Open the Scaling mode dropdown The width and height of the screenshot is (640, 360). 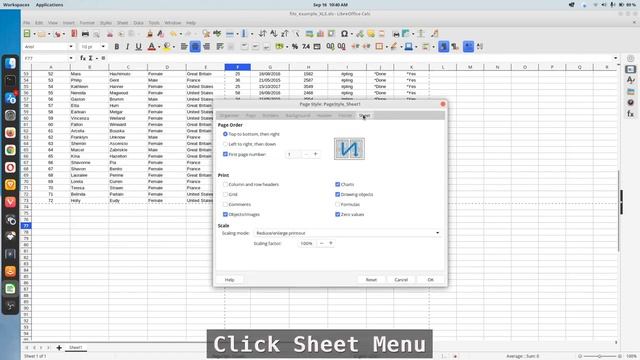tap(347, 233)
